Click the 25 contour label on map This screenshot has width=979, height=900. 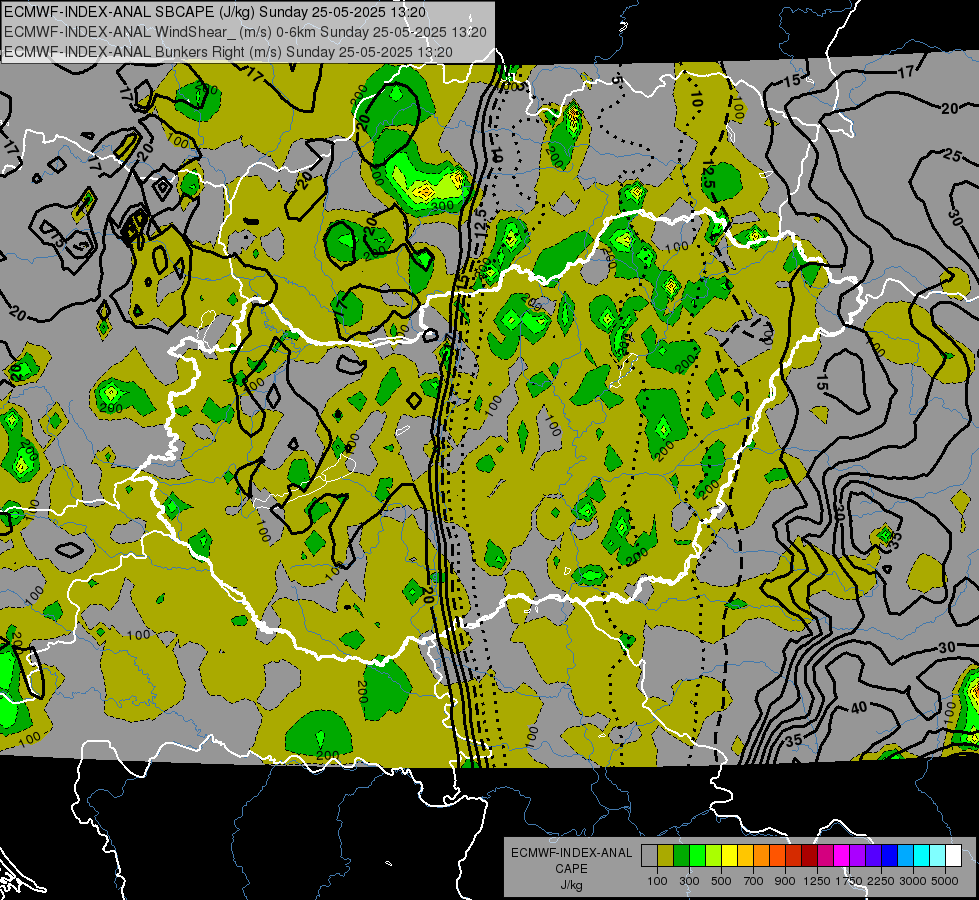point(952,155)
